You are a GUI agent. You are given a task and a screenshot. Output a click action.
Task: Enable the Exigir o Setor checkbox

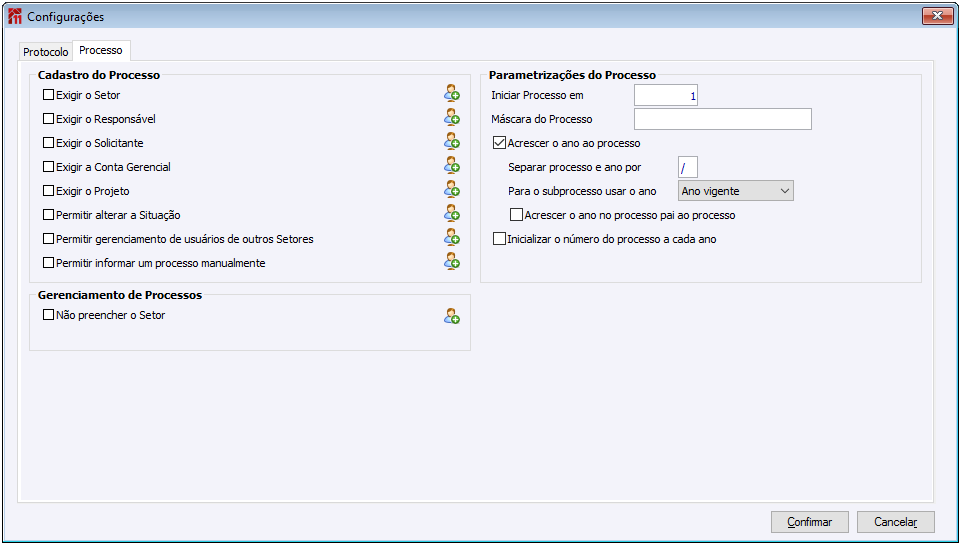48,95
